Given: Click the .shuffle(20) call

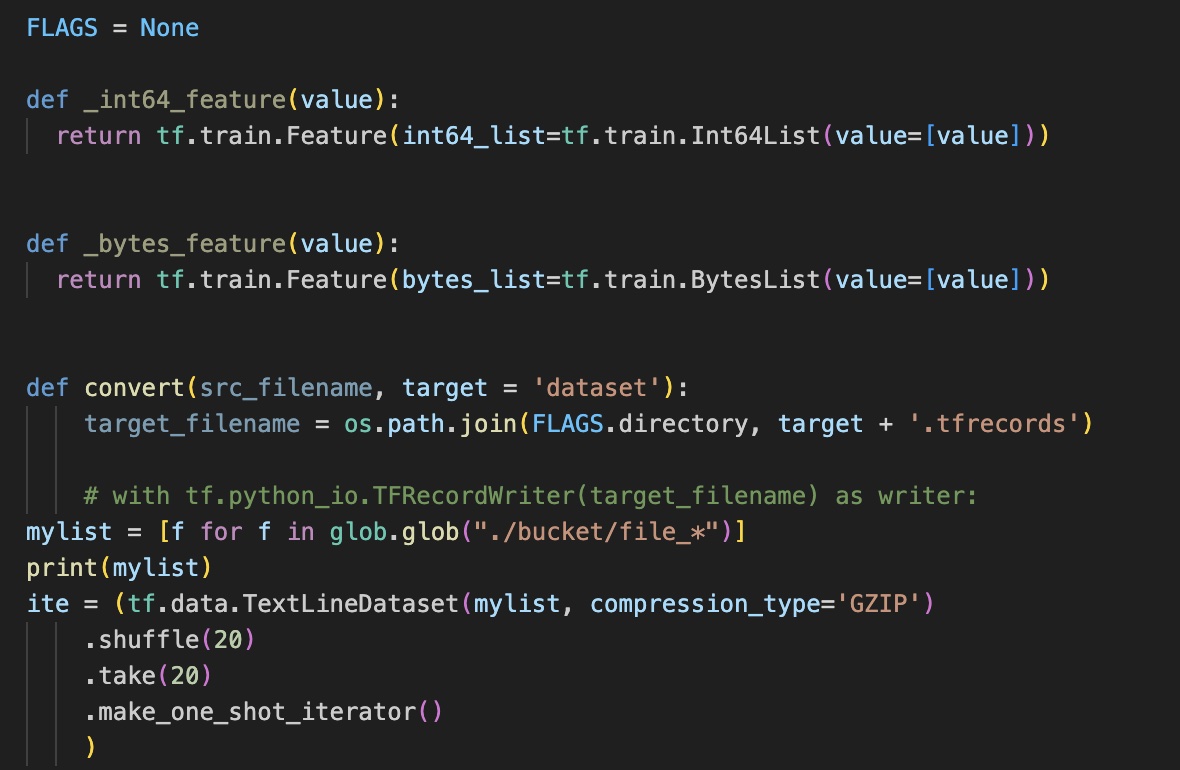Looking at the screenshot, I should click(x=170, y=640).
